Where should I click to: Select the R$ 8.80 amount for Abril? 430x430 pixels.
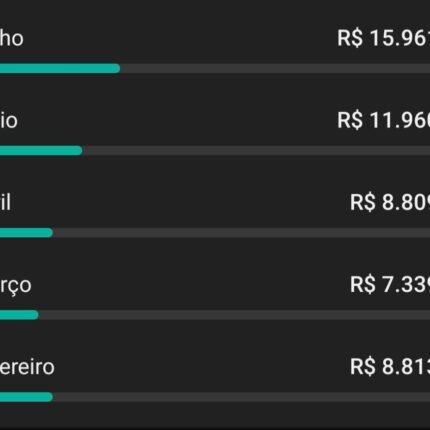[390, 202]
